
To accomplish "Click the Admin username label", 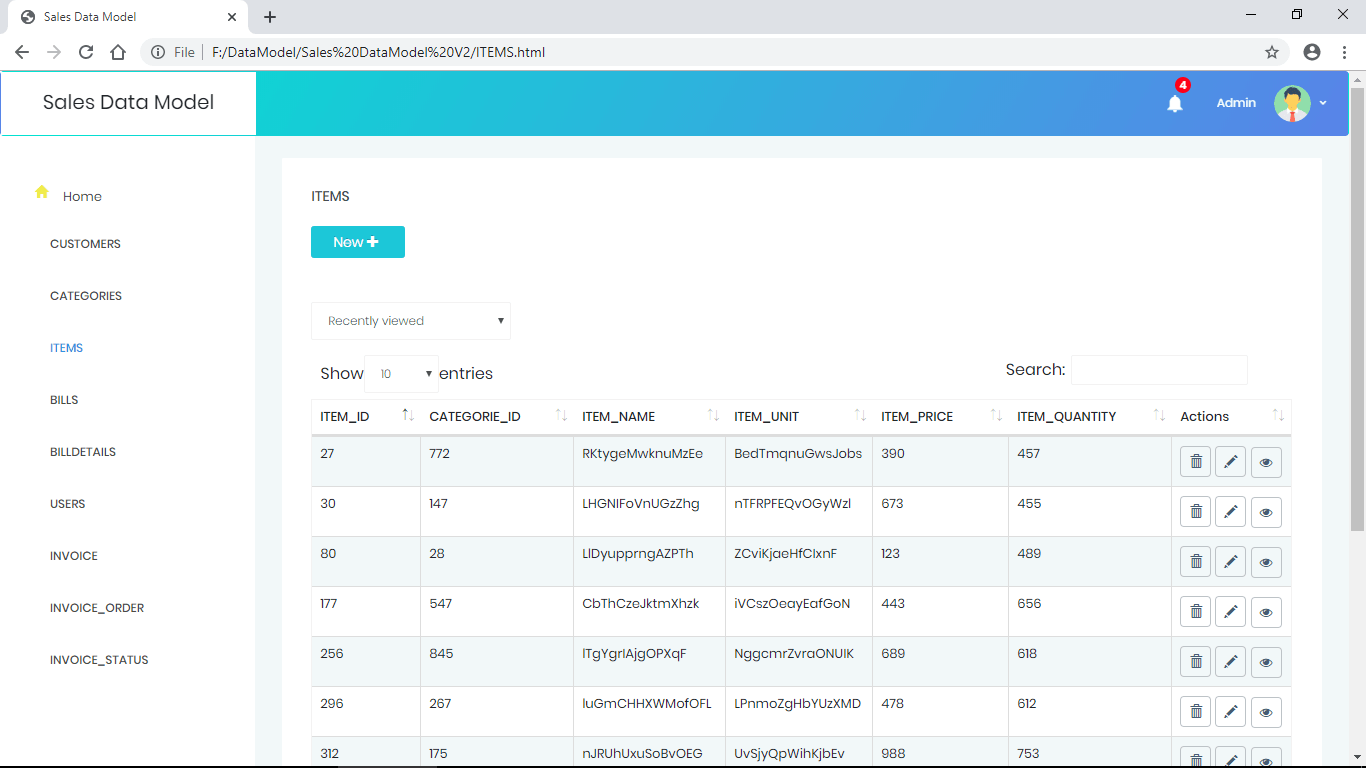I will pyautogui.click(x=1236, y=103).
